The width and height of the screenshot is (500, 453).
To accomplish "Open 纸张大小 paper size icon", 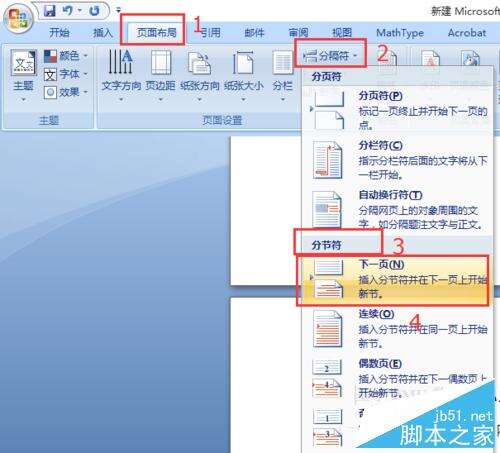I will click(x=243, y=62).
